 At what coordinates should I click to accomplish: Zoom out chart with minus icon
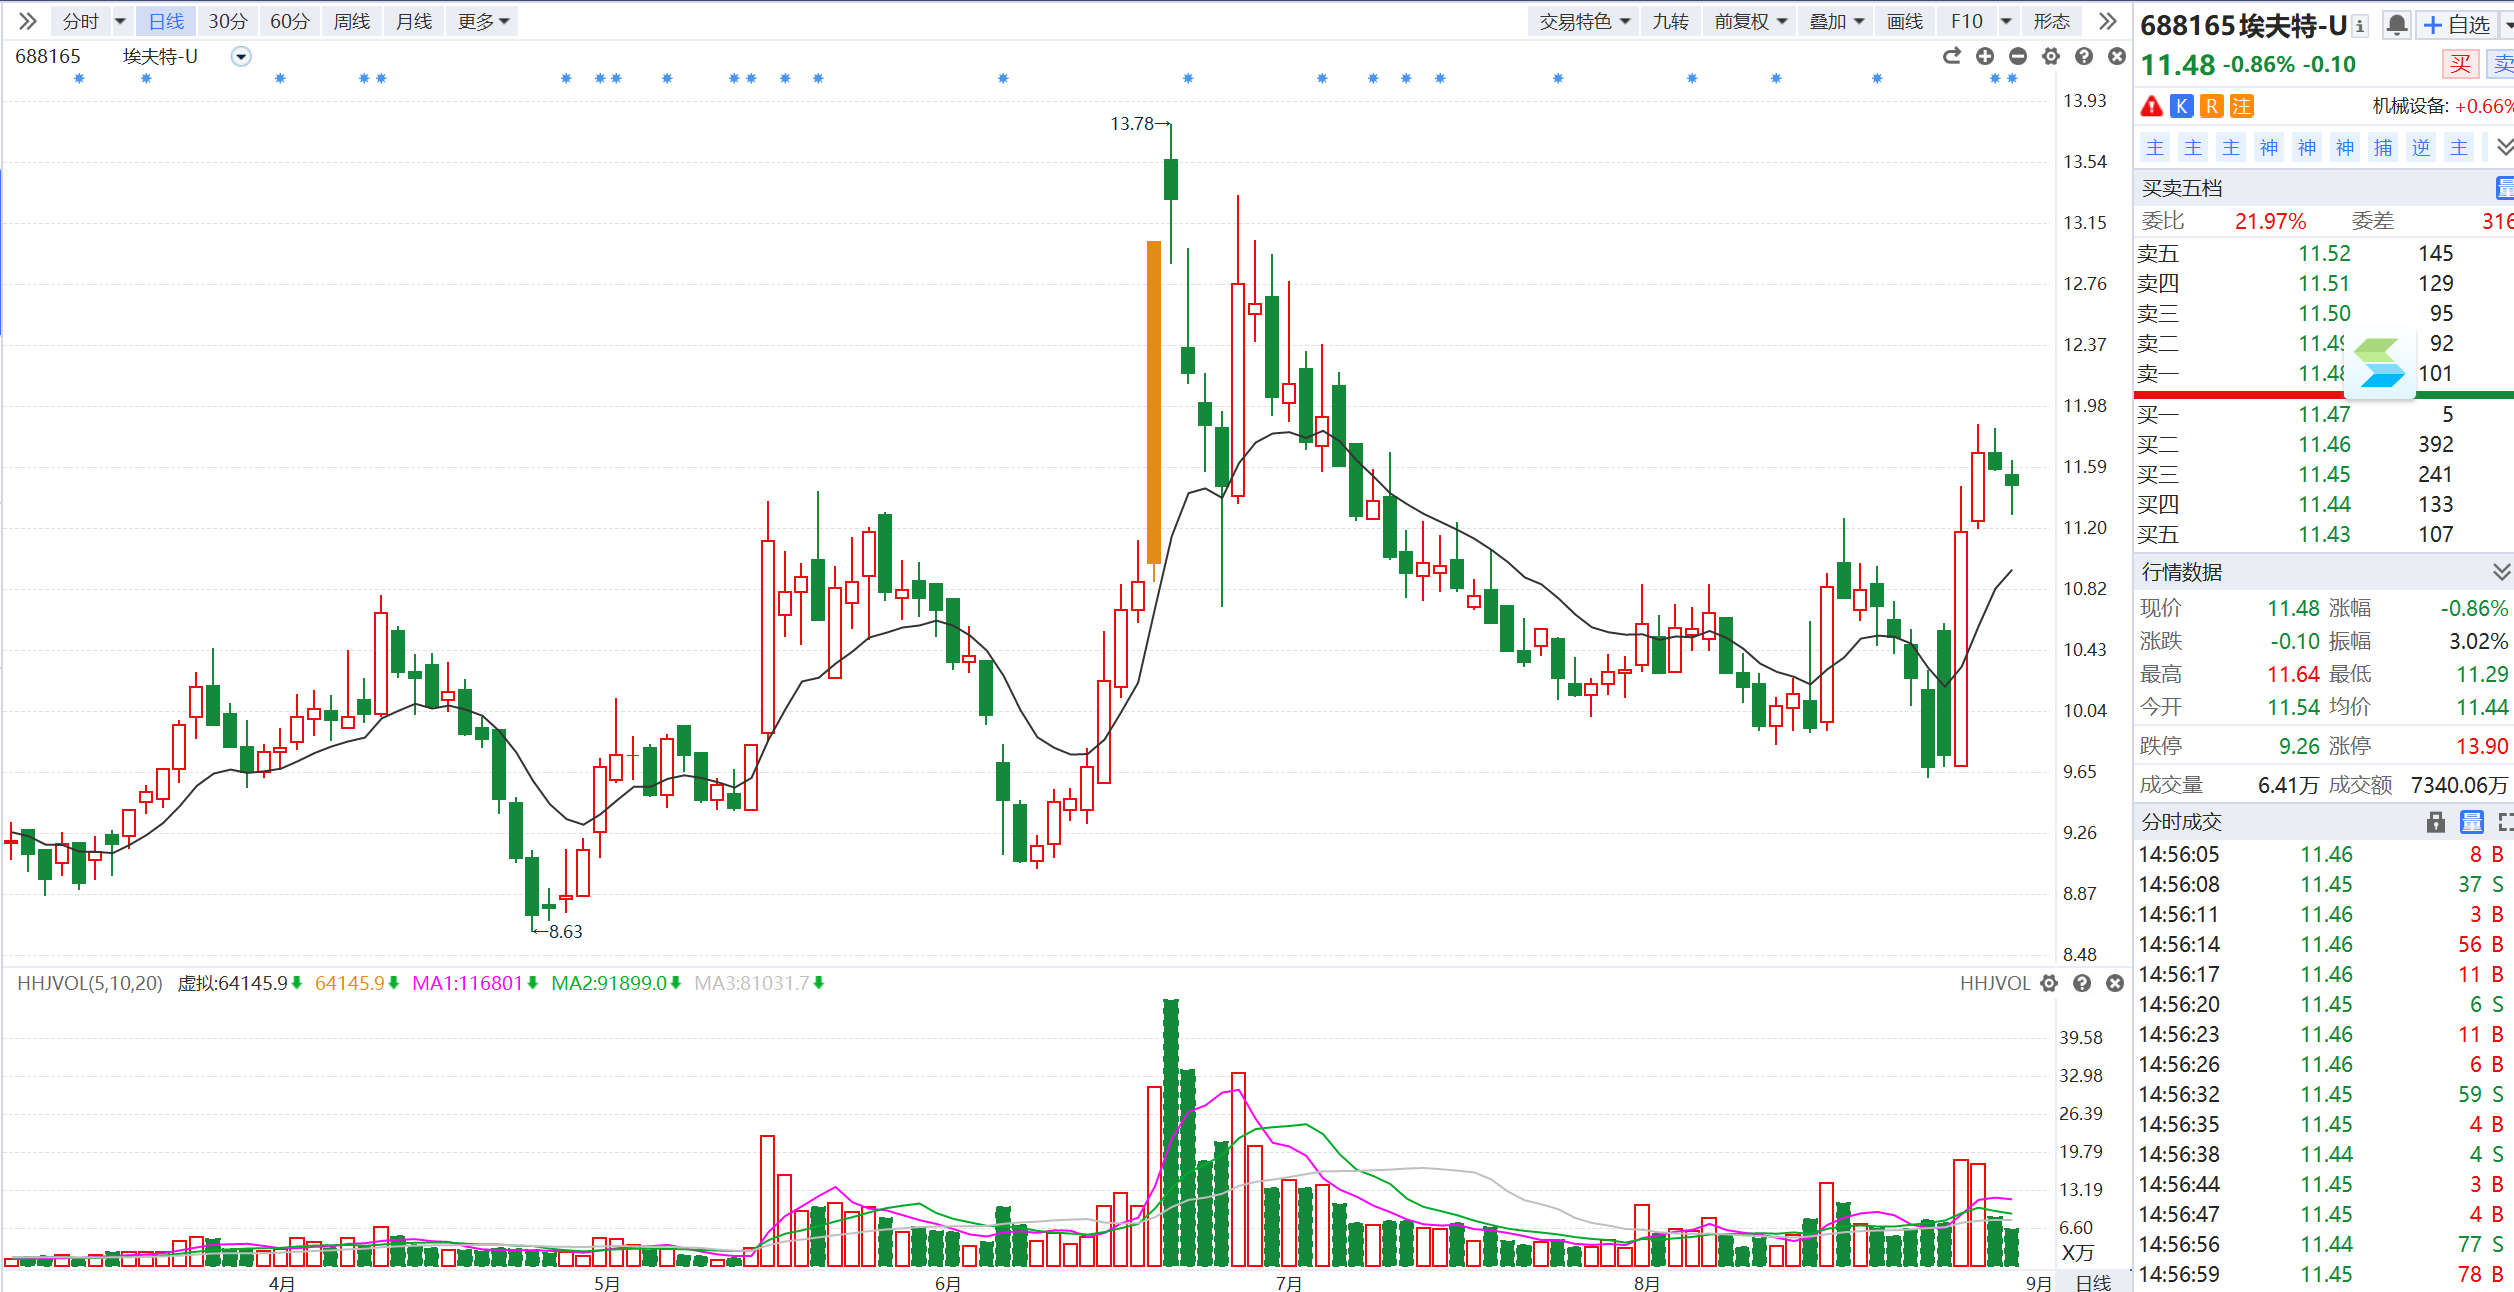click(2018, 56)
